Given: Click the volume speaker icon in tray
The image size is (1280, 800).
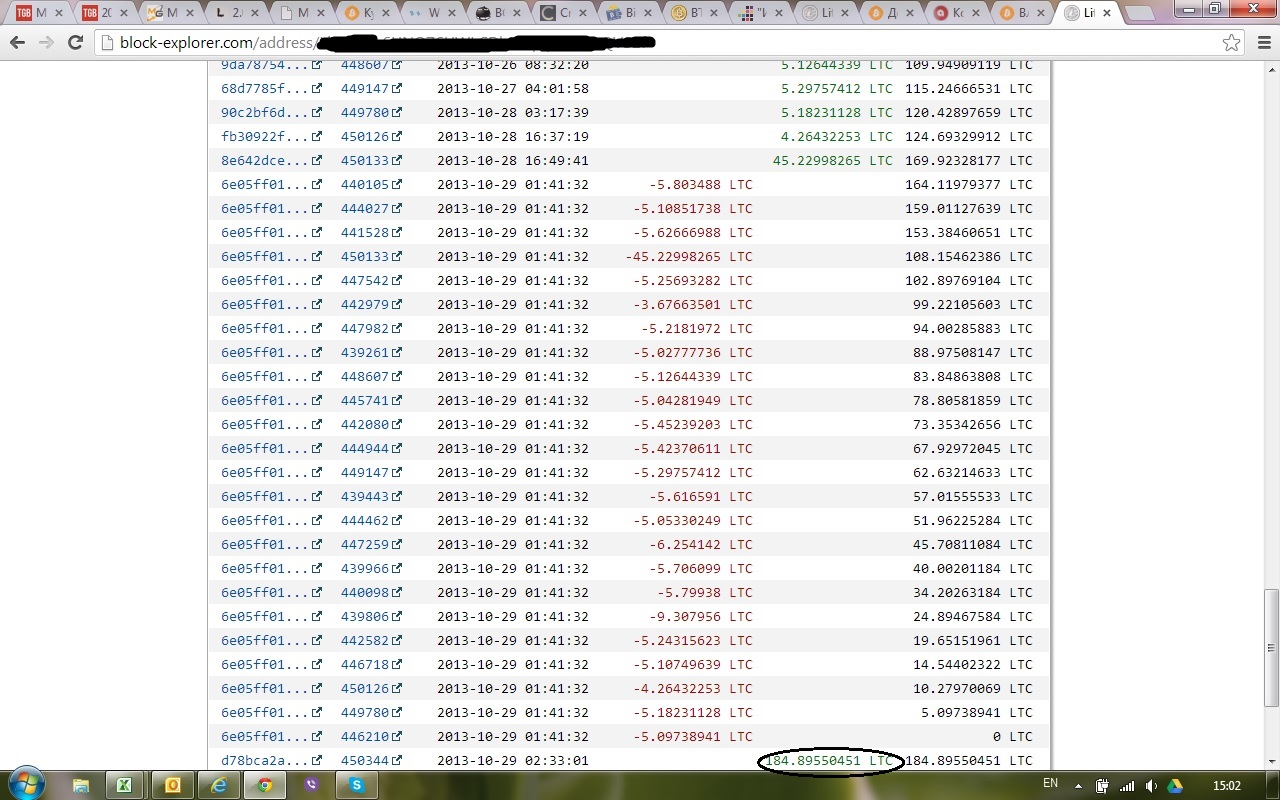Looking at the screenshot, I should pyautogui.click(x=1151, y=786).
